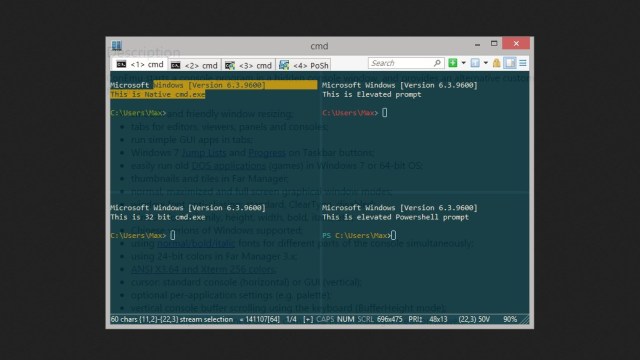Click the magnifier icon in Search box
640x360 pixels.
(437, 63)
